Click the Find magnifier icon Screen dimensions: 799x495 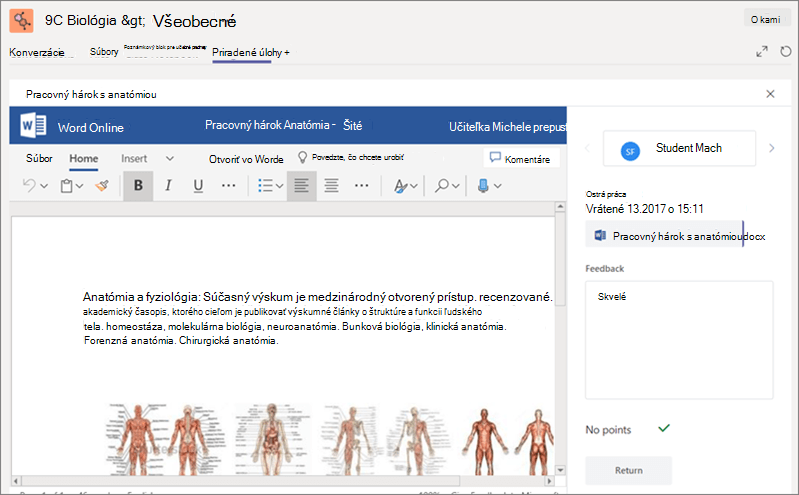click(x=441, y=186)
